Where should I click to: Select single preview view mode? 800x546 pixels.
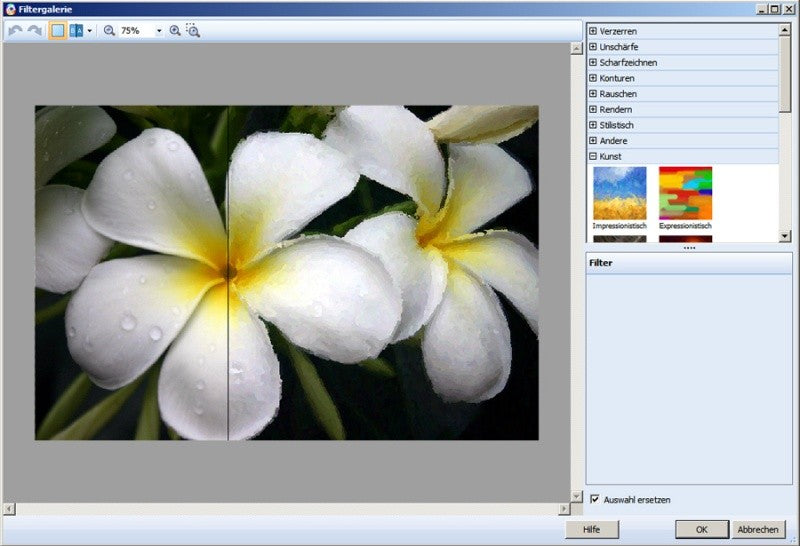58,31
